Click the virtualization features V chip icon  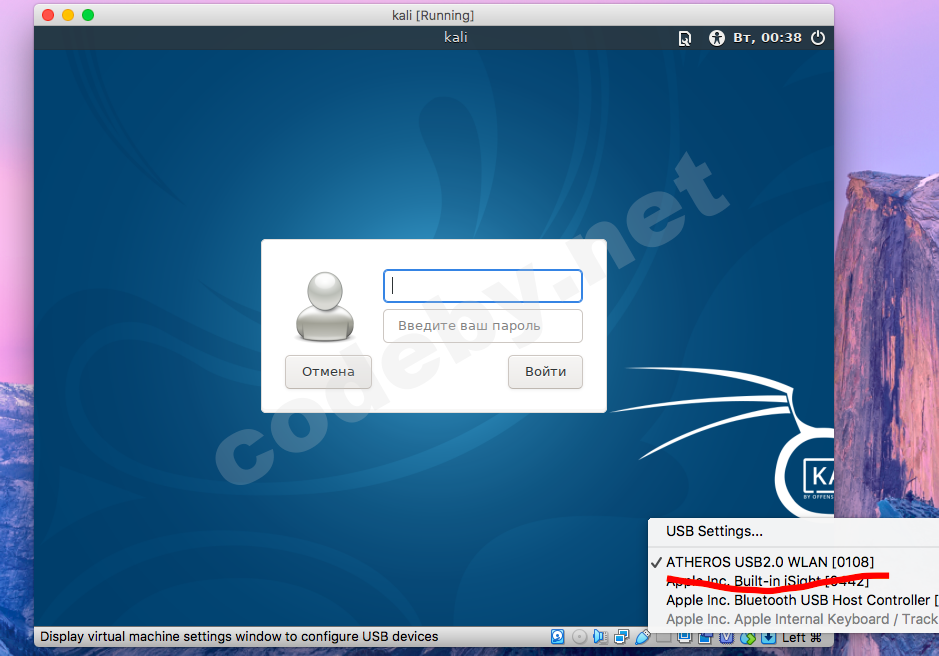(726, 637)
